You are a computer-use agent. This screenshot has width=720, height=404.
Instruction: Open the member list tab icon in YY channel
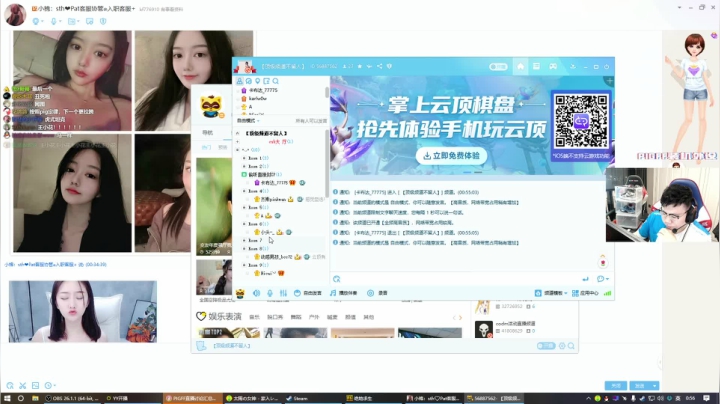(240, 81)
